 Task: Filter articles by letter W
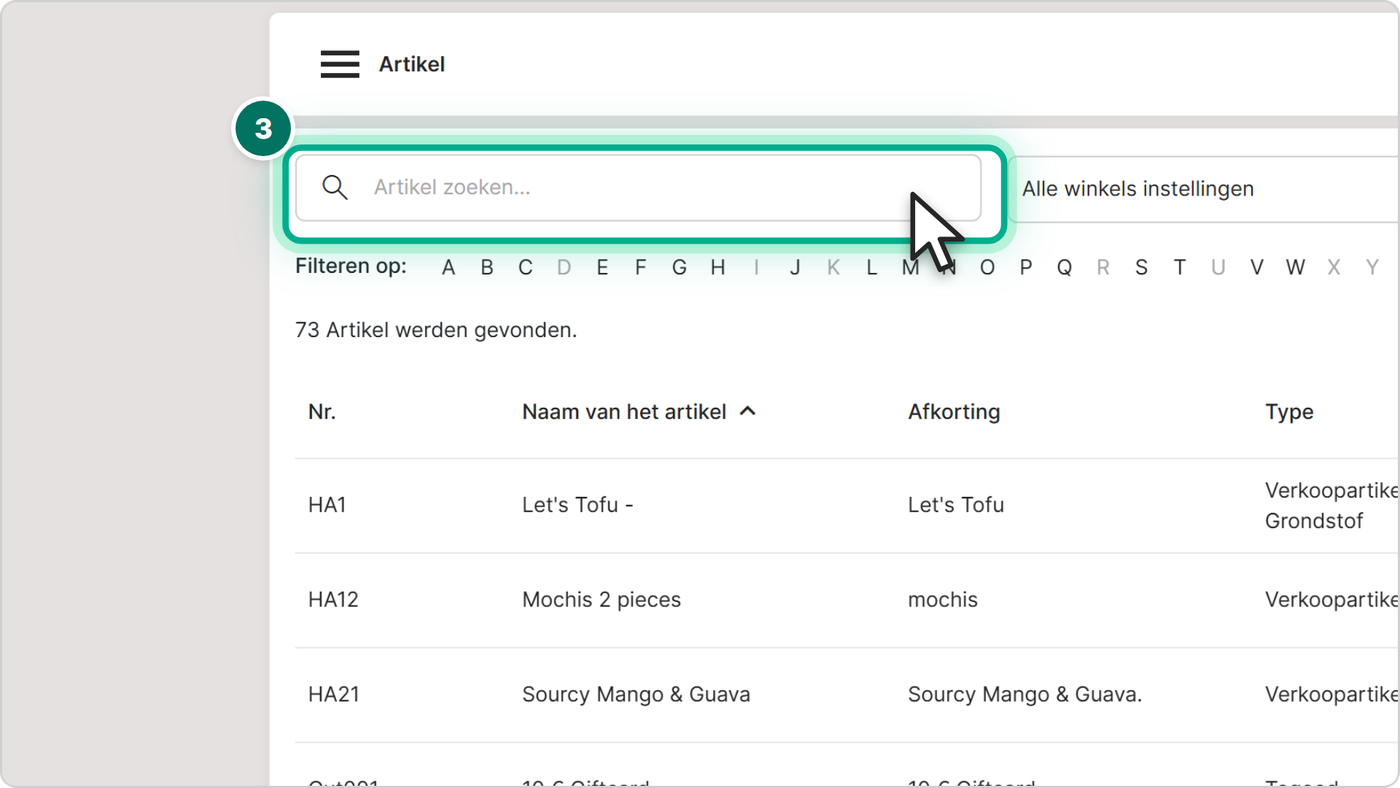1295,267
